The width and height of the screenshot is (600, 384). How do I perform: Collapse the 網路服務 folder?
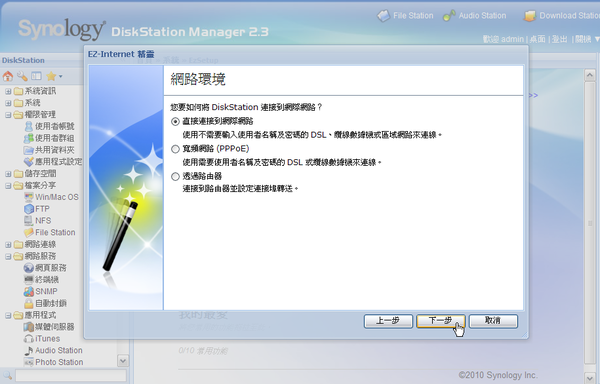point(8,256)
